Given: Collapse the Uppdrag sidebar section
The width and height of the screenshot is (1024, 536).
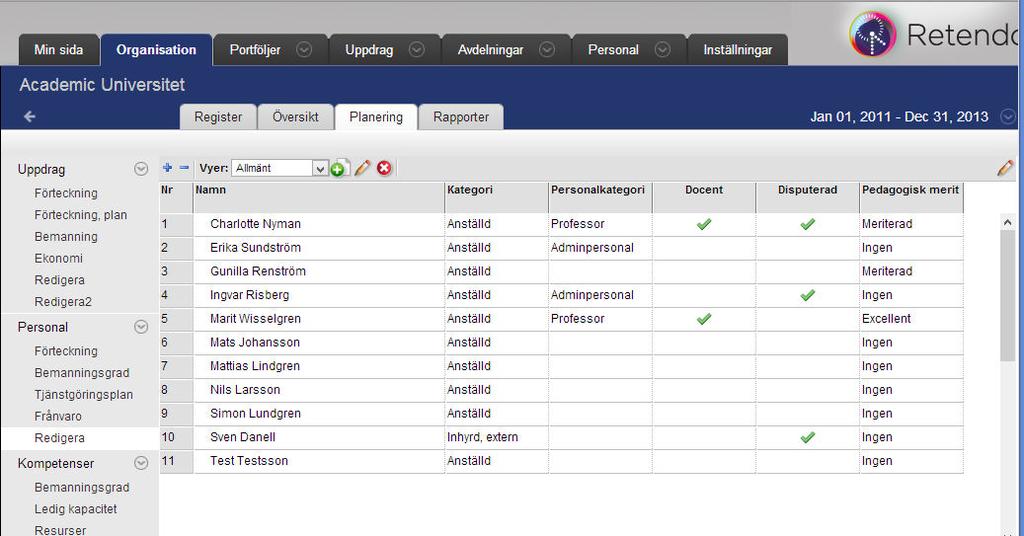Looking at the screenshot, I should (141, 169).
